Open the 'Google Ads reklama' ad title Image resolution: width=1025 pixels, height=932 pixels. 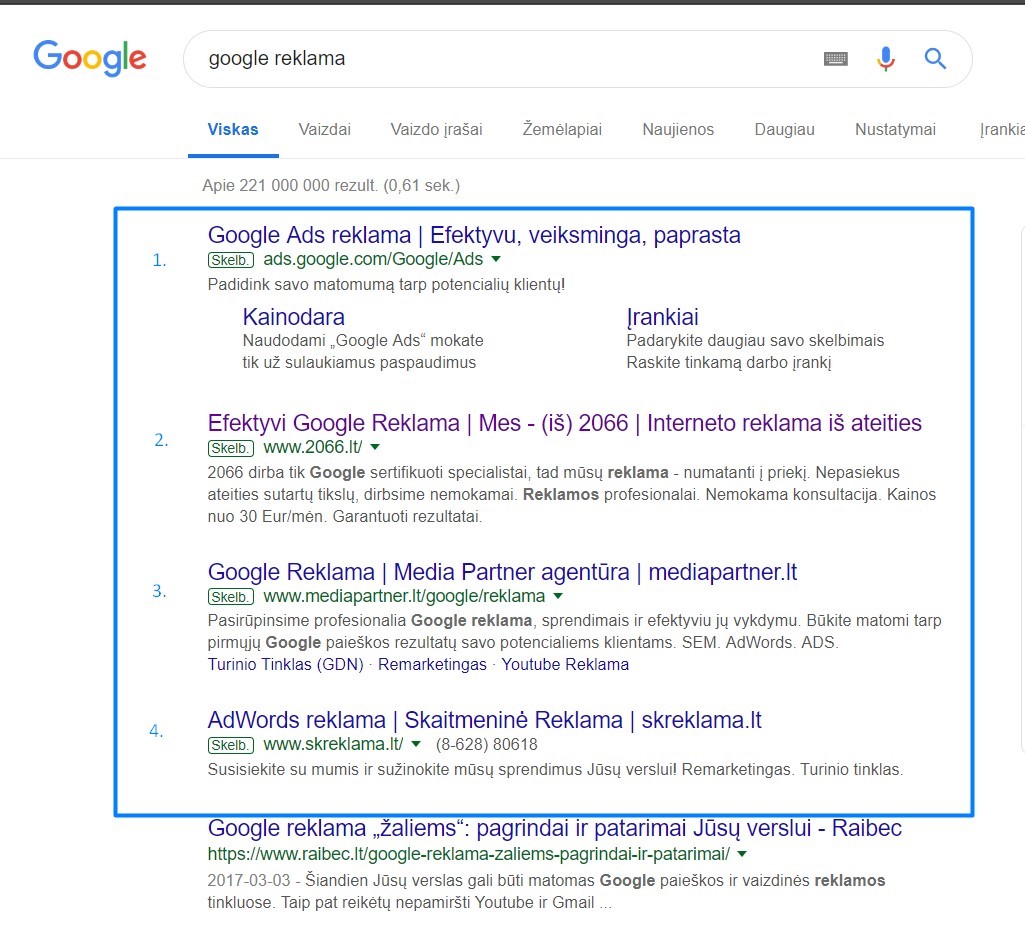(x=474, y=235)
